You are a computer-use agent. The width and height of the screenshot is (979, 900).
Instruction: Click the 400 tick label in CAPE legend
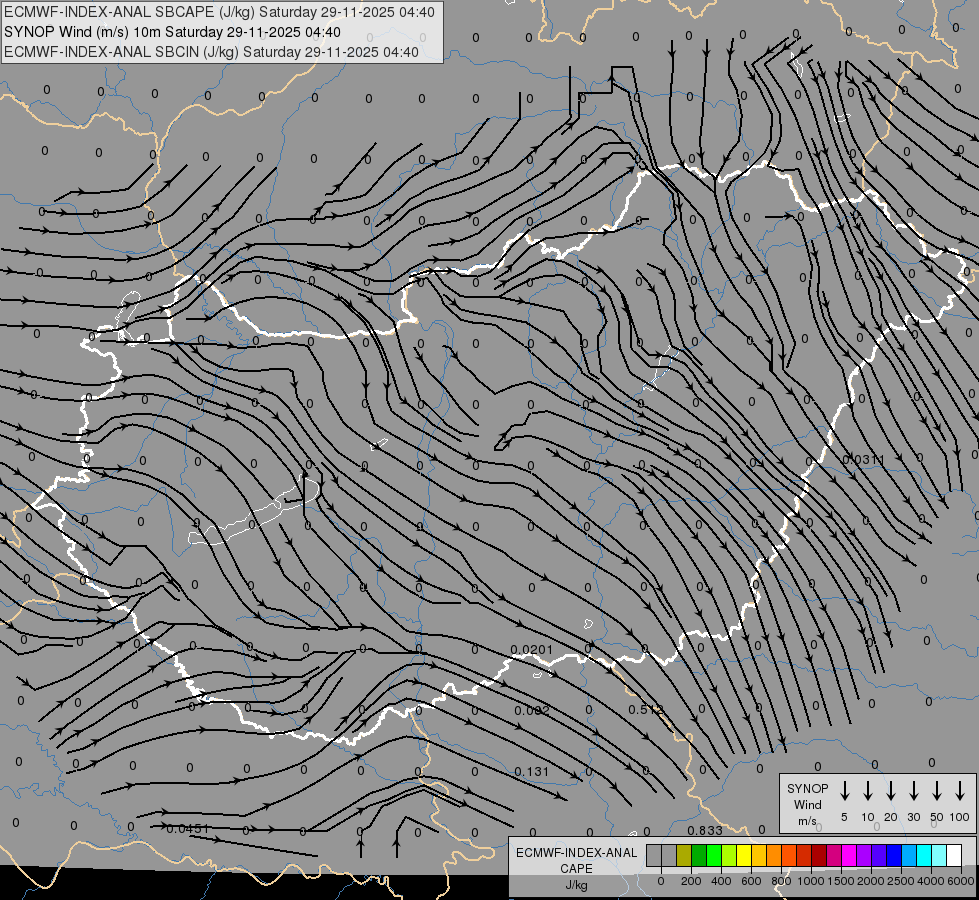coord(721,881)
